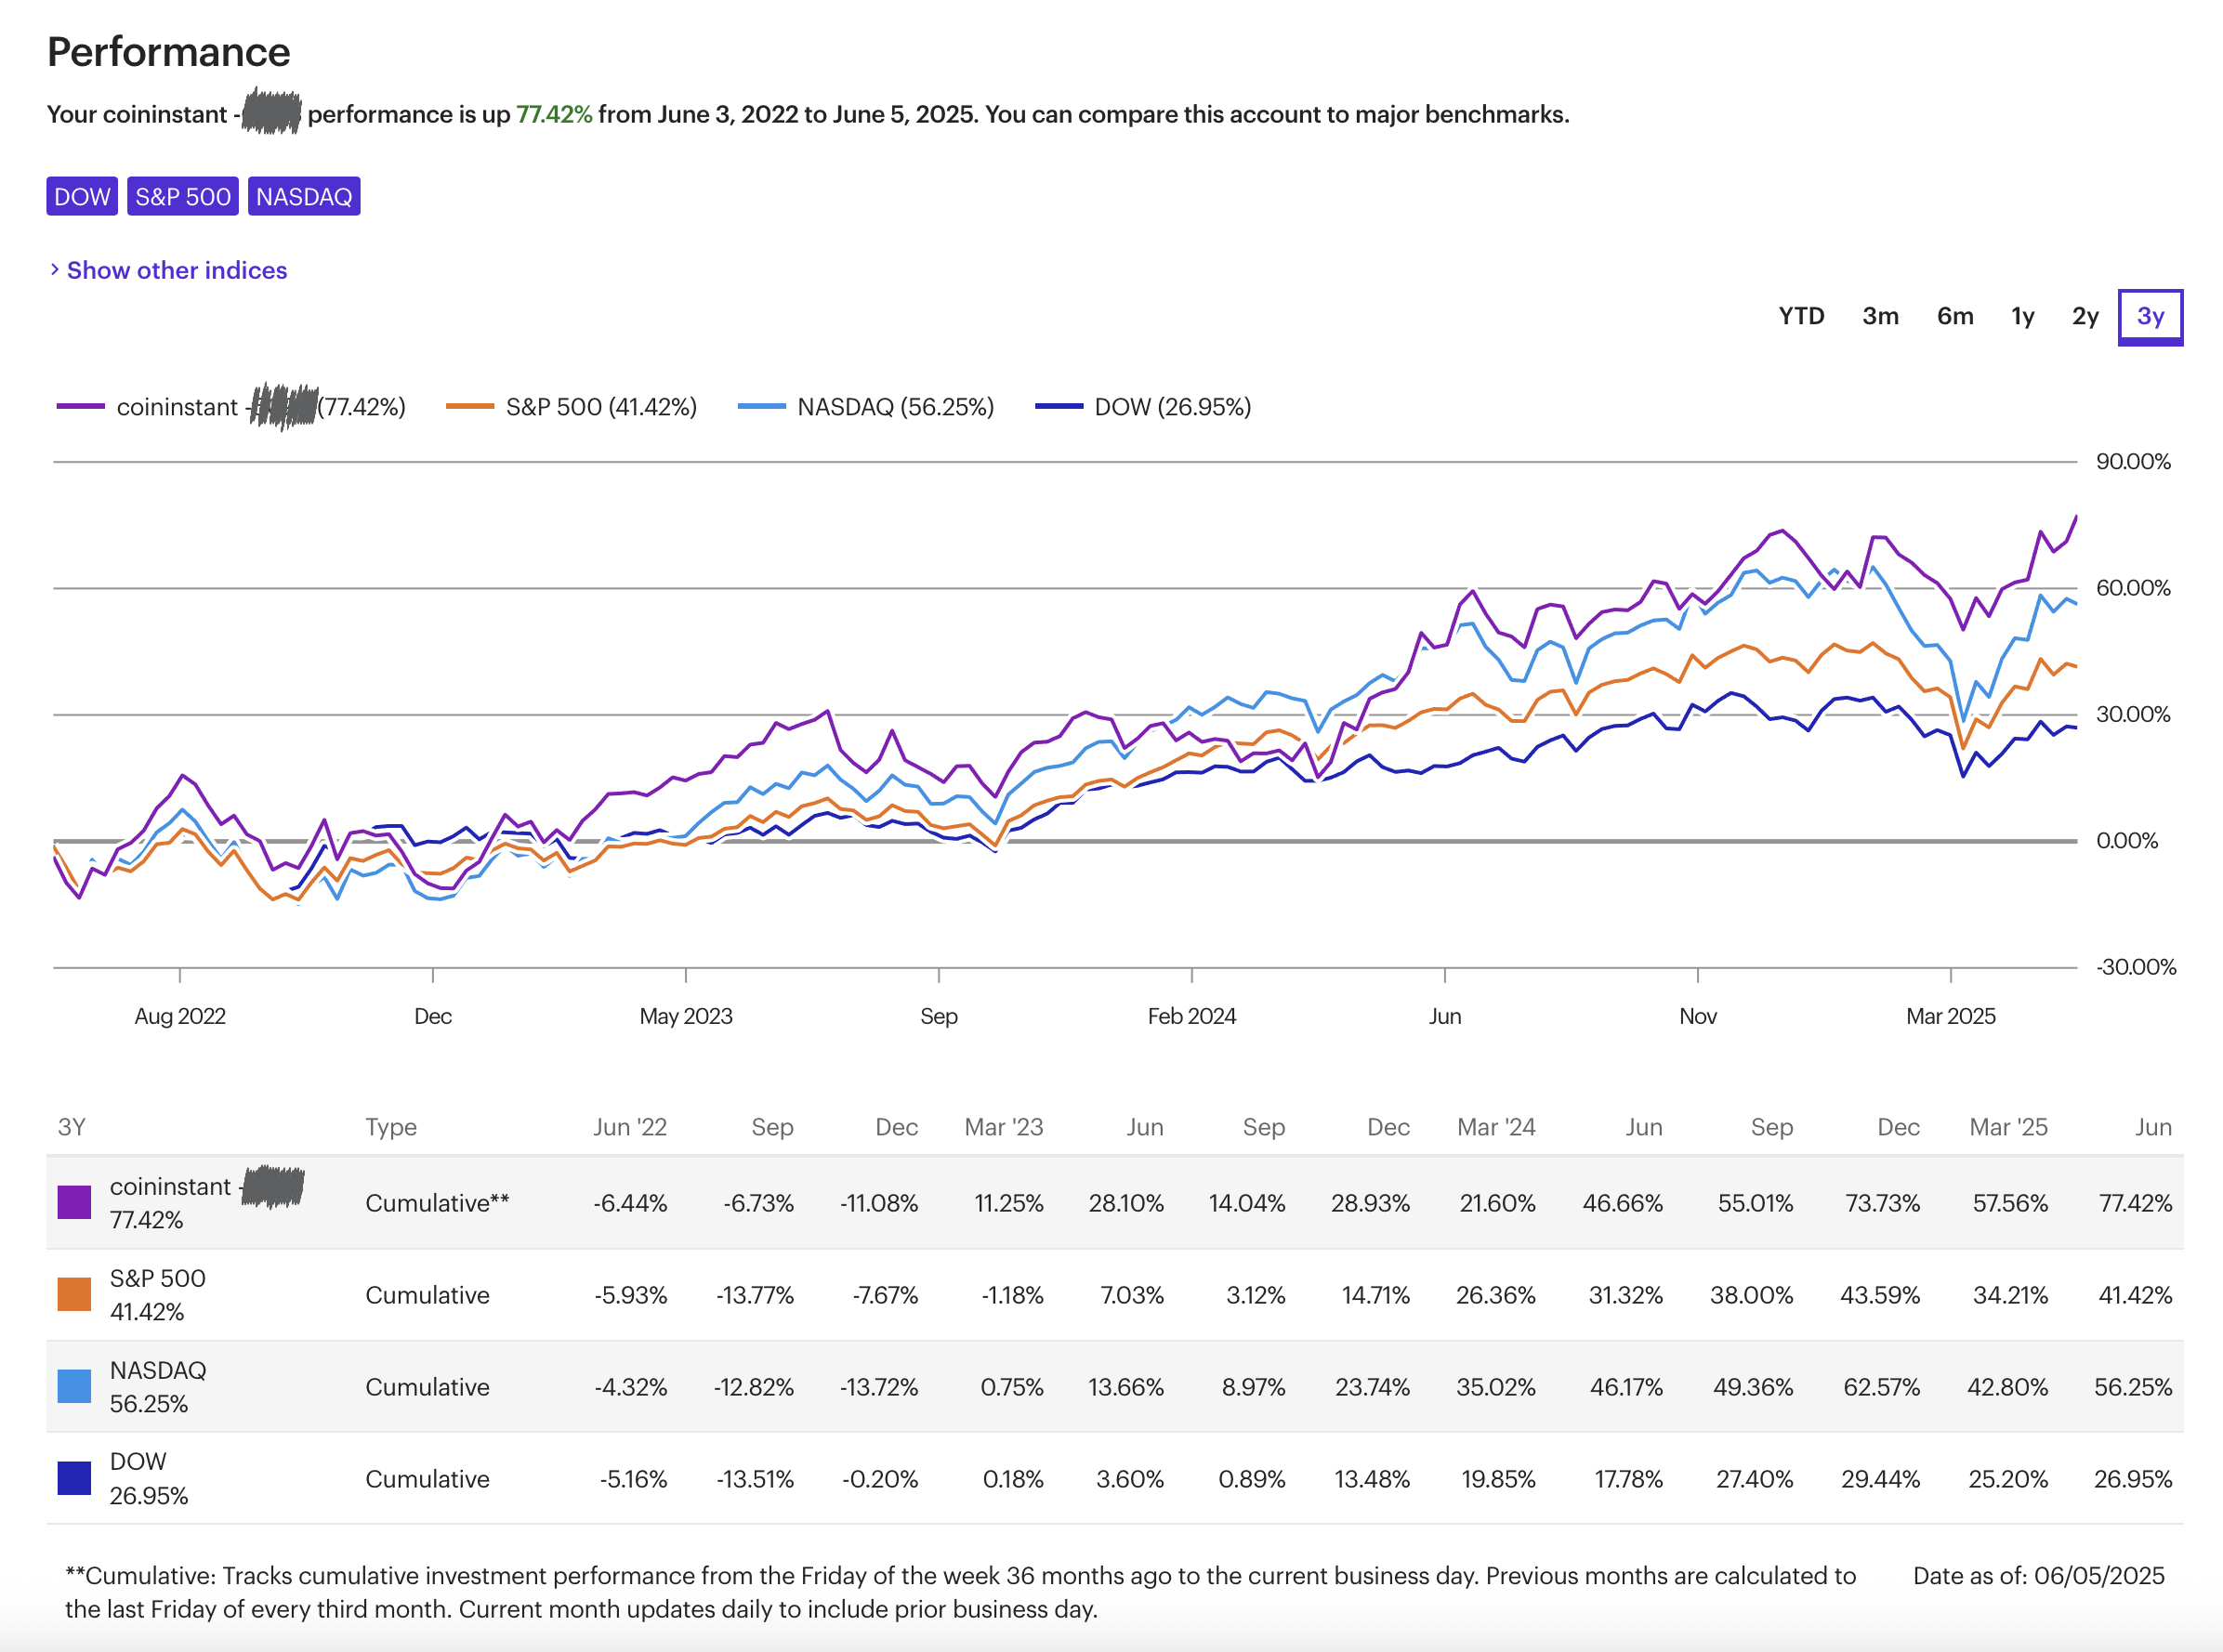The height and width of the screenshot is (1652, 2223).
Task: Select the active 3y range tab
Action: pyautogui.click(x=2150, y=317)
